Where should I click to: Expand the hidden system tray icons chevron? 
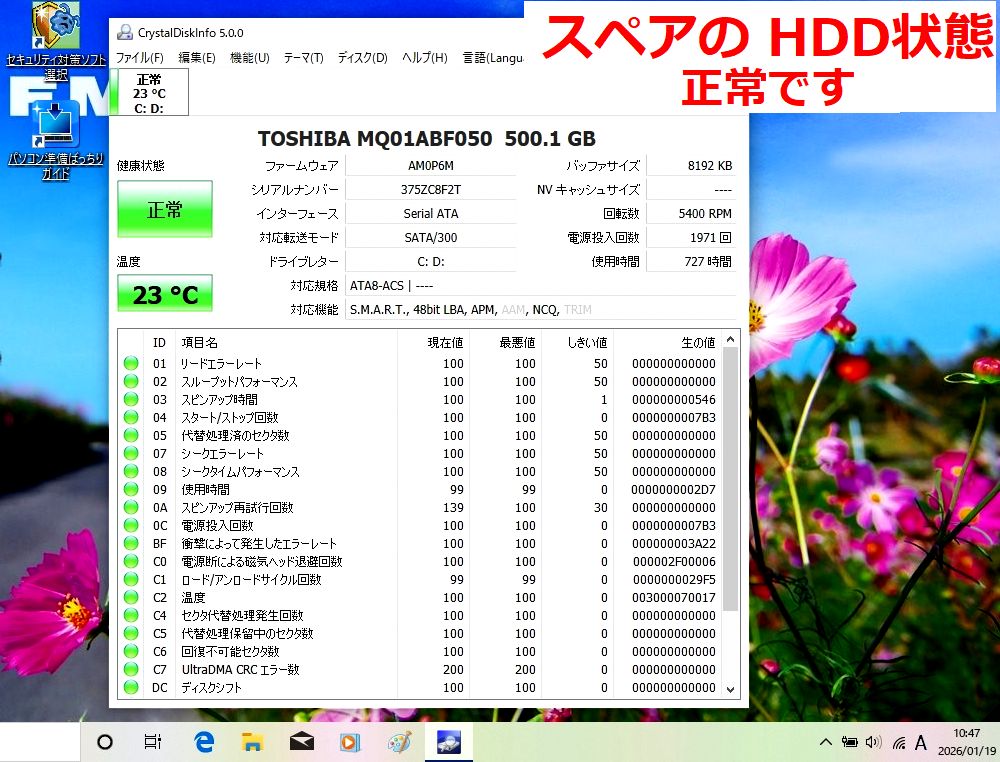pyautogui.click(x=825, y=742)
